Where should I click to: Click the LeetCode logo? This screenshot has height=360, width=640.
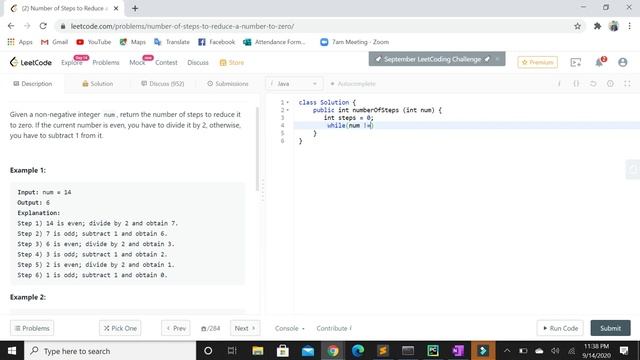(x=31, y=62)
